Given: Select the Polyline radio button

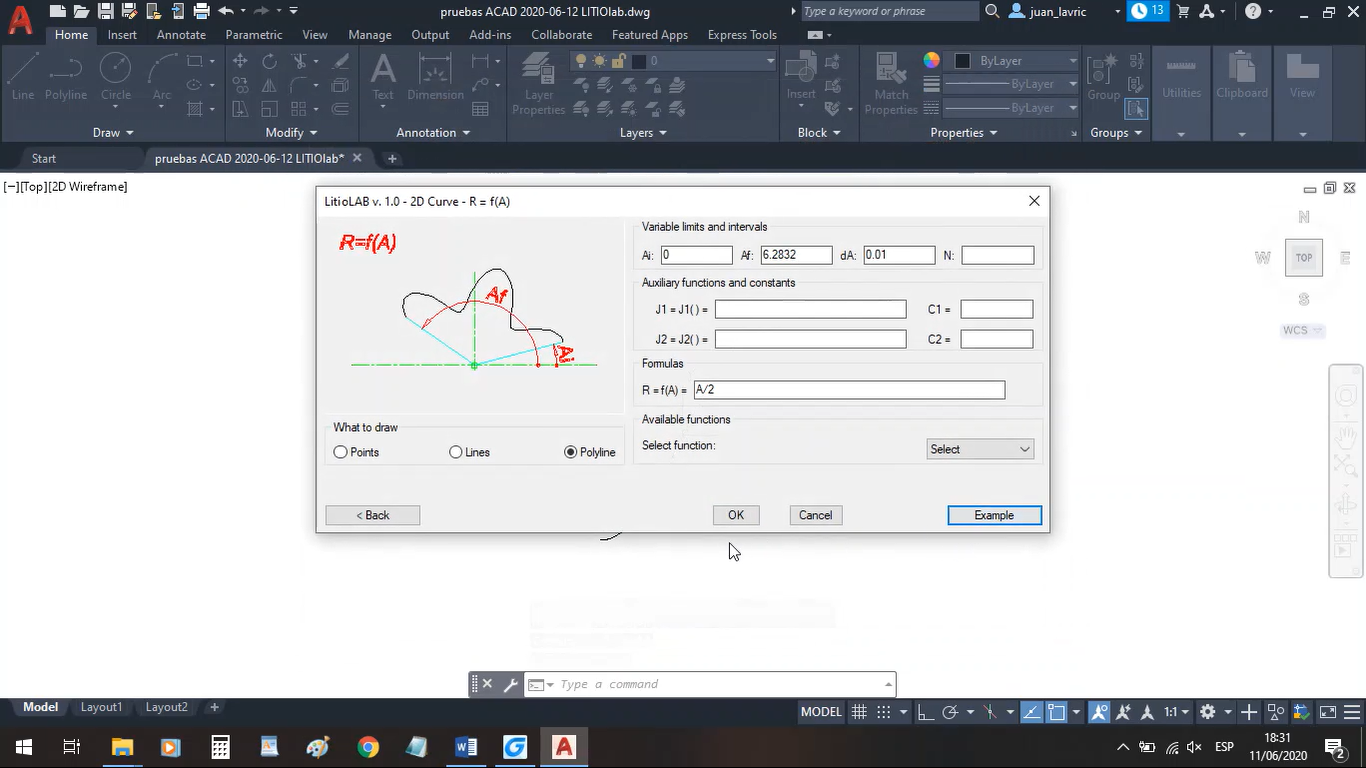Looking at the screenshot, I should [x=571, y=452].
